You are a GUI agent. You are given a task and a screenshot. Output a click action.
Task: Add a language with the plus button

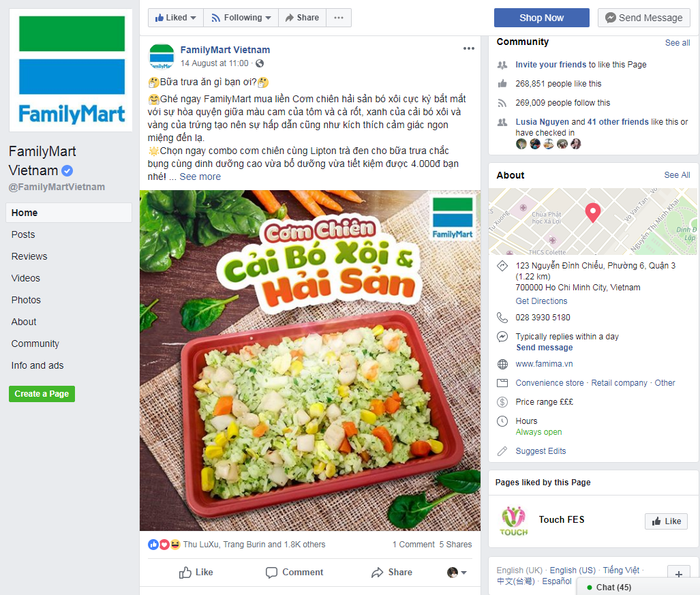click(x=679, y=574)
